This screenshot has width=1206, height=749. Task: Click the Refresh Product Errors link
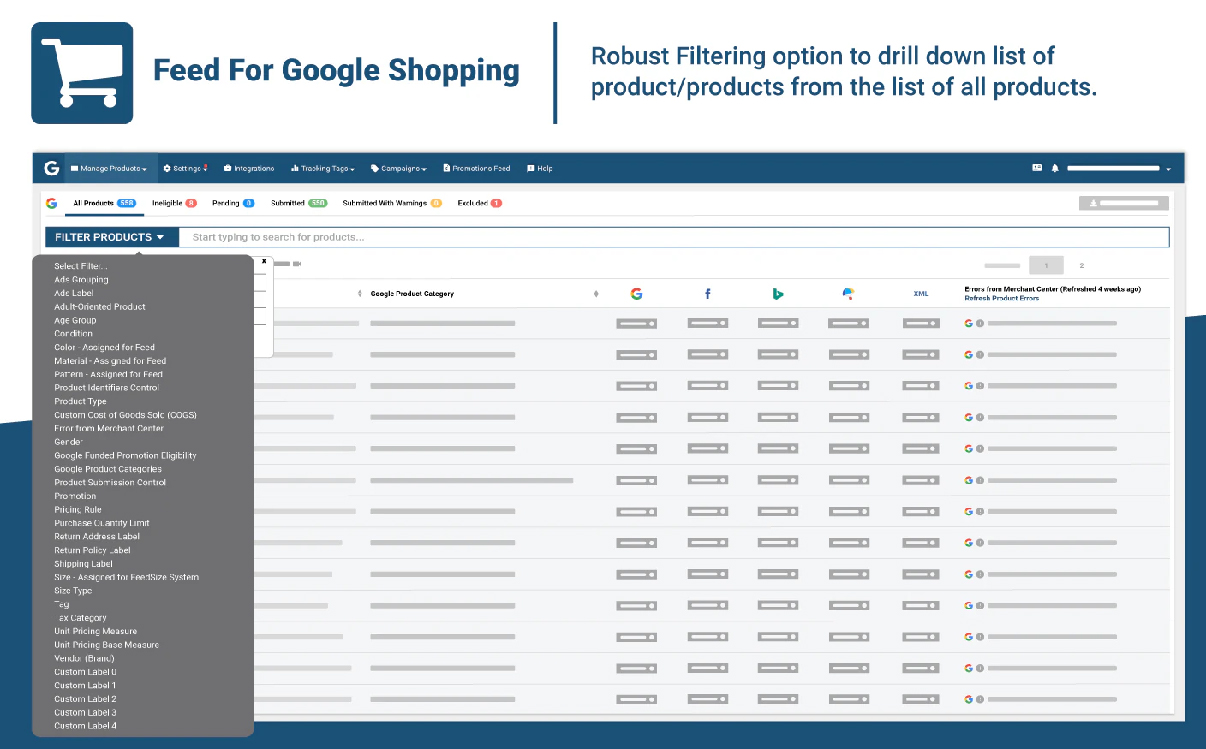tap(1001, 299)
